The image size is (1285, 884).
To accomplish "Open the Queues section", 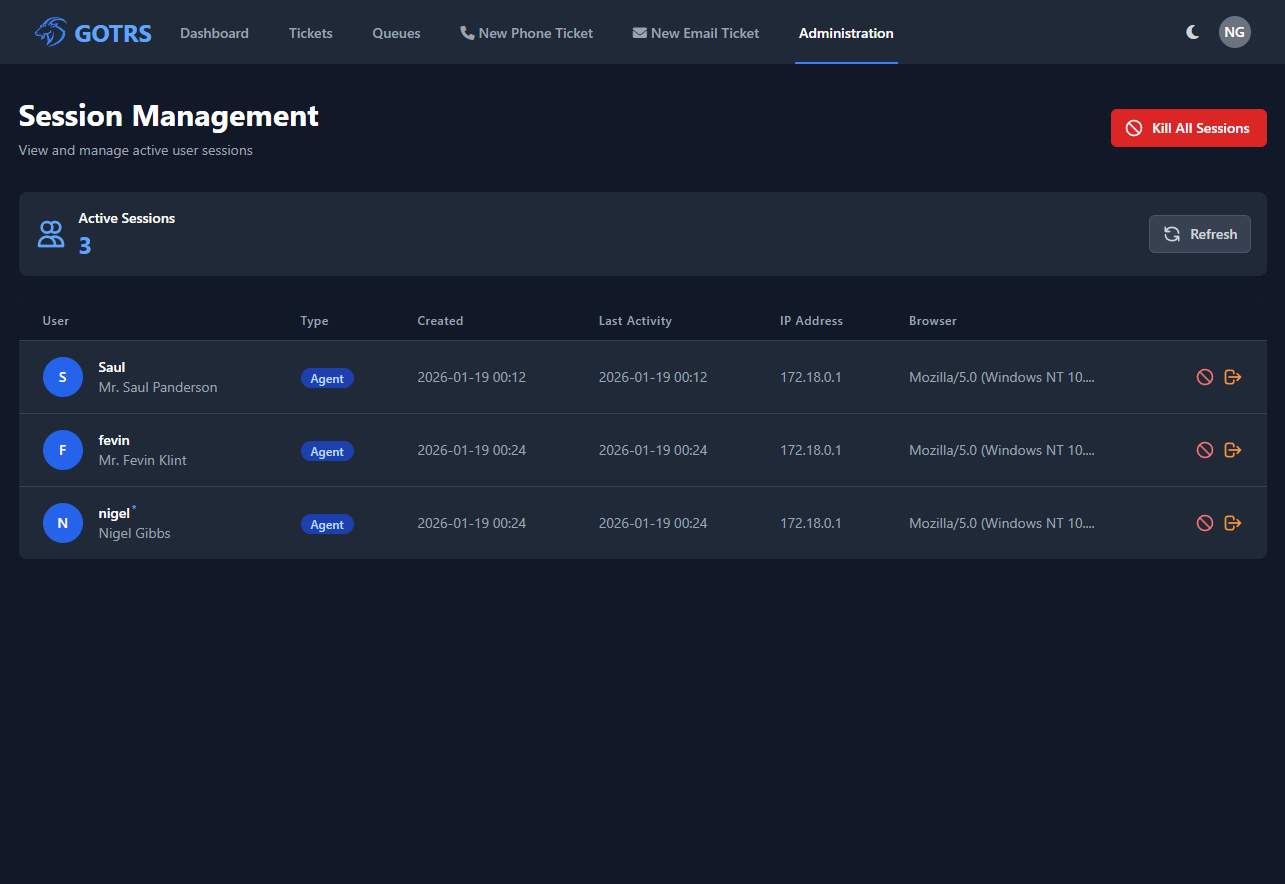I will 396,32.
